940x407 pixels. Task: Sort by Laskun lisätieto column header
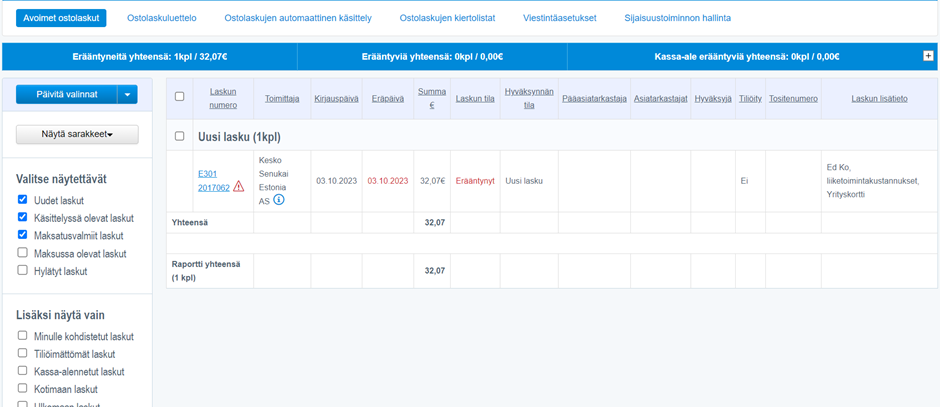pyautogui.click(x=879, y=98)
